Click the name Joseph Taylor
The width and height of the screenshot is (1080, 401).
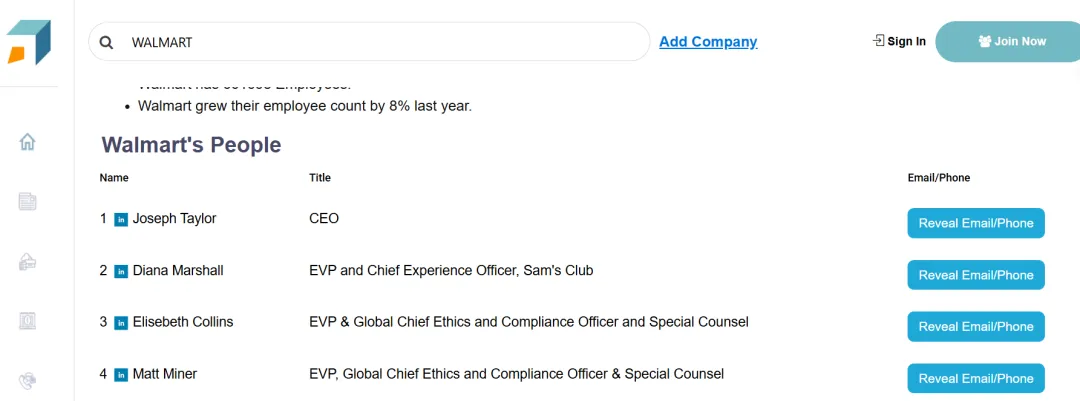pyautogui.click(x=174, y=219)
